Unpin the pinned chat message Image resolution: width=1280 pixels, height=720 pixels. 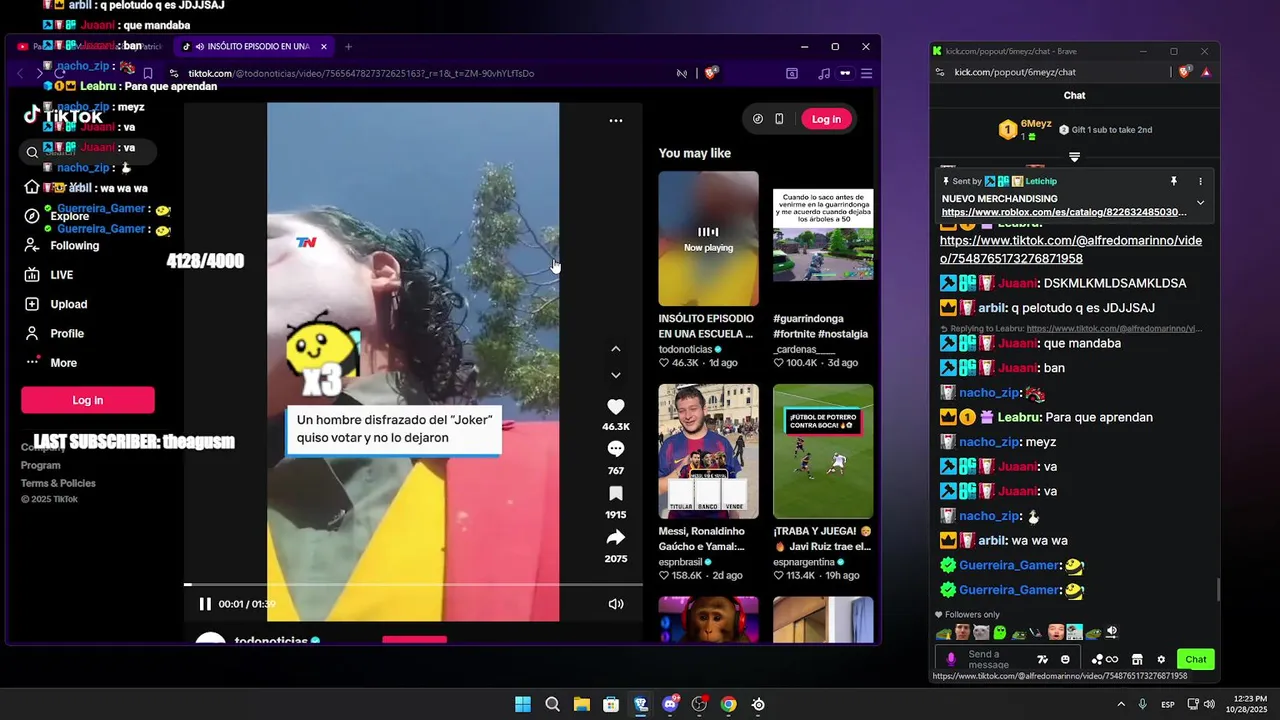(x=1174, y=181)
